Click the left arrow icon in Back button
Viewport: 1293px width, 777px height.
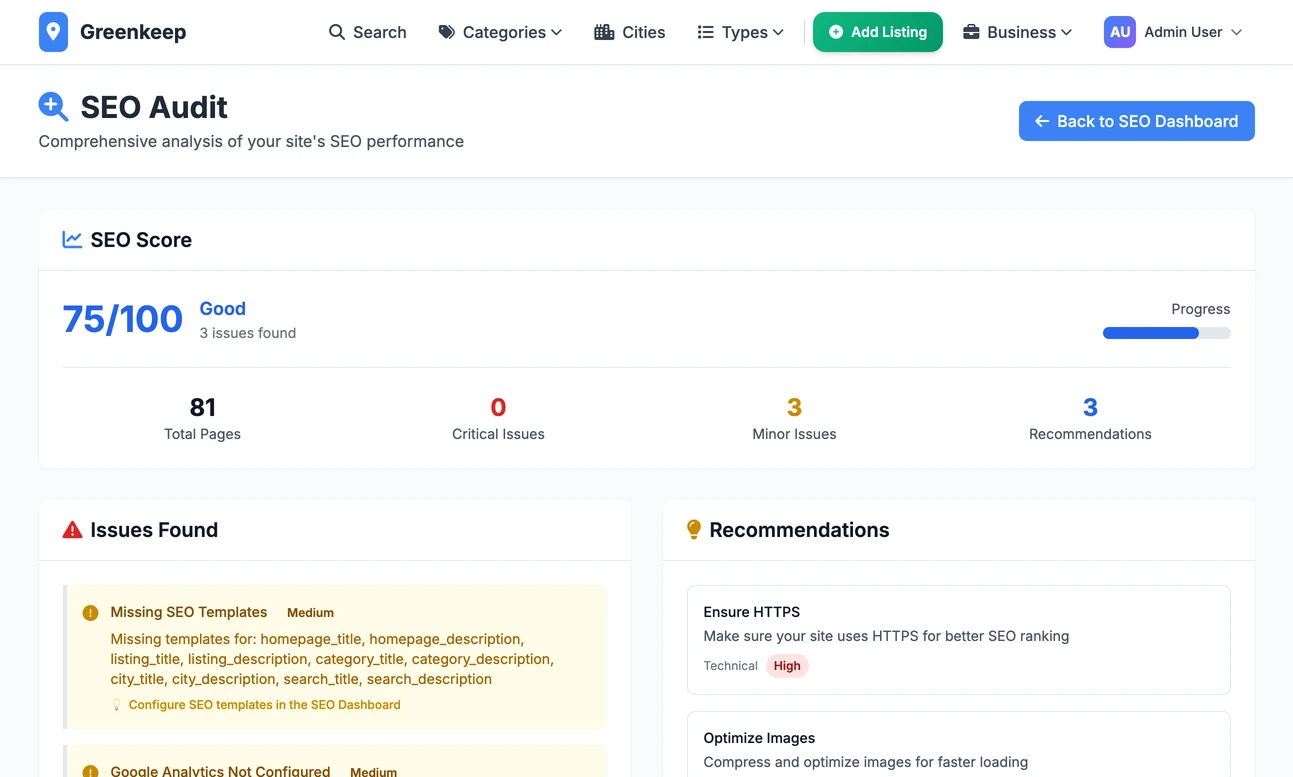coord(1042,121)
